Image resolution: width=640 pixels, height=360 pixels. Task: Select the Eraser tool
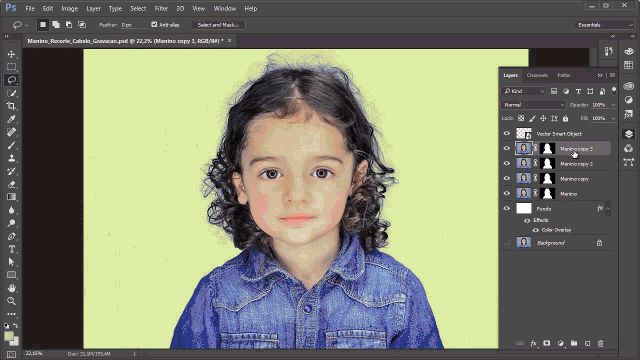pos(11,184)
